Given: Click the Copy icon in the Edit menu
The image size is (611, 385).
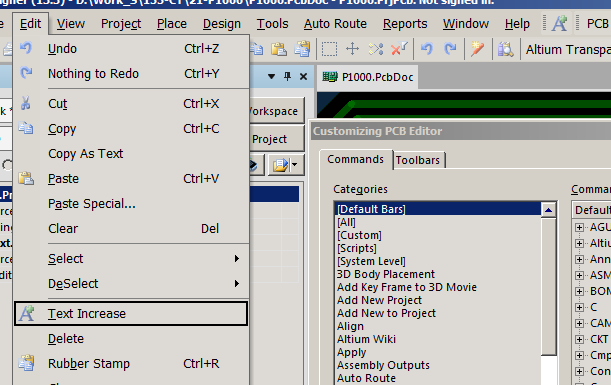Looking at the screenshot, I should tap(26, 128).
